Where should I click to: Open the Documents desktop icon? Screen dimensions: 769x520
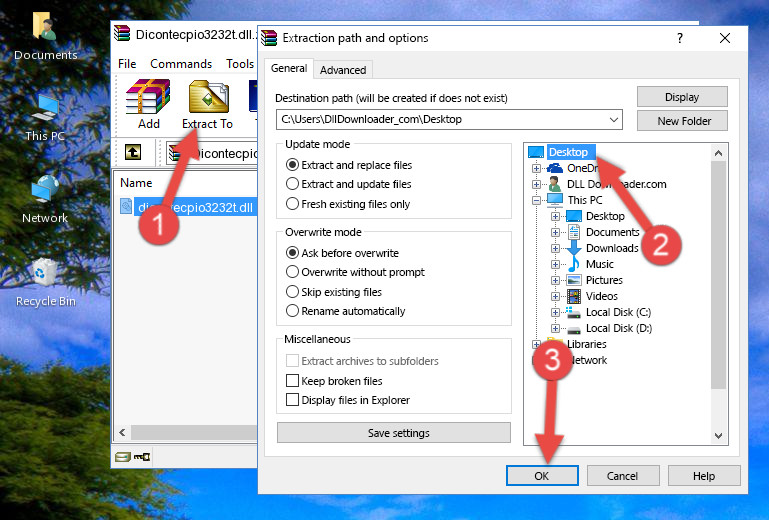click(45, 35)
